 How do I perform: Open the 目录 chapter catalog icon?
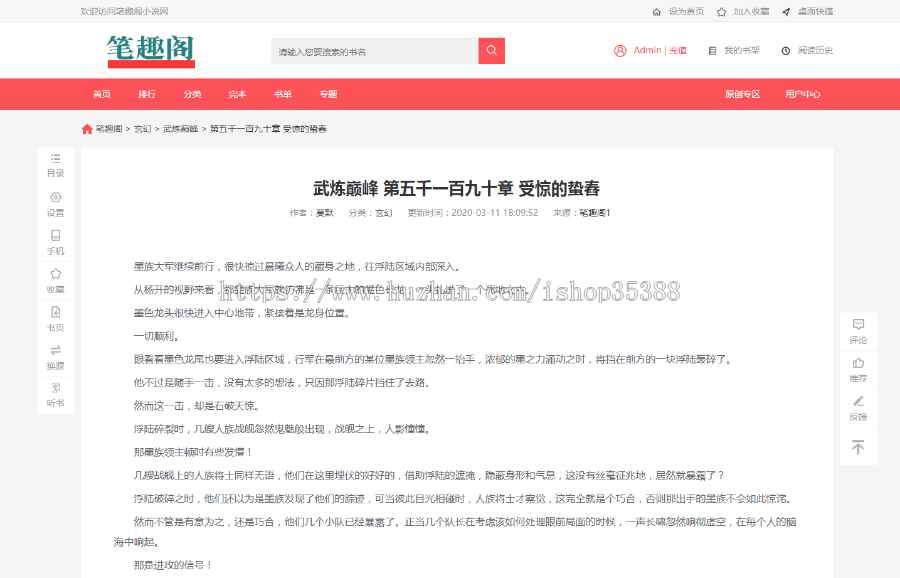click(55, 163)
